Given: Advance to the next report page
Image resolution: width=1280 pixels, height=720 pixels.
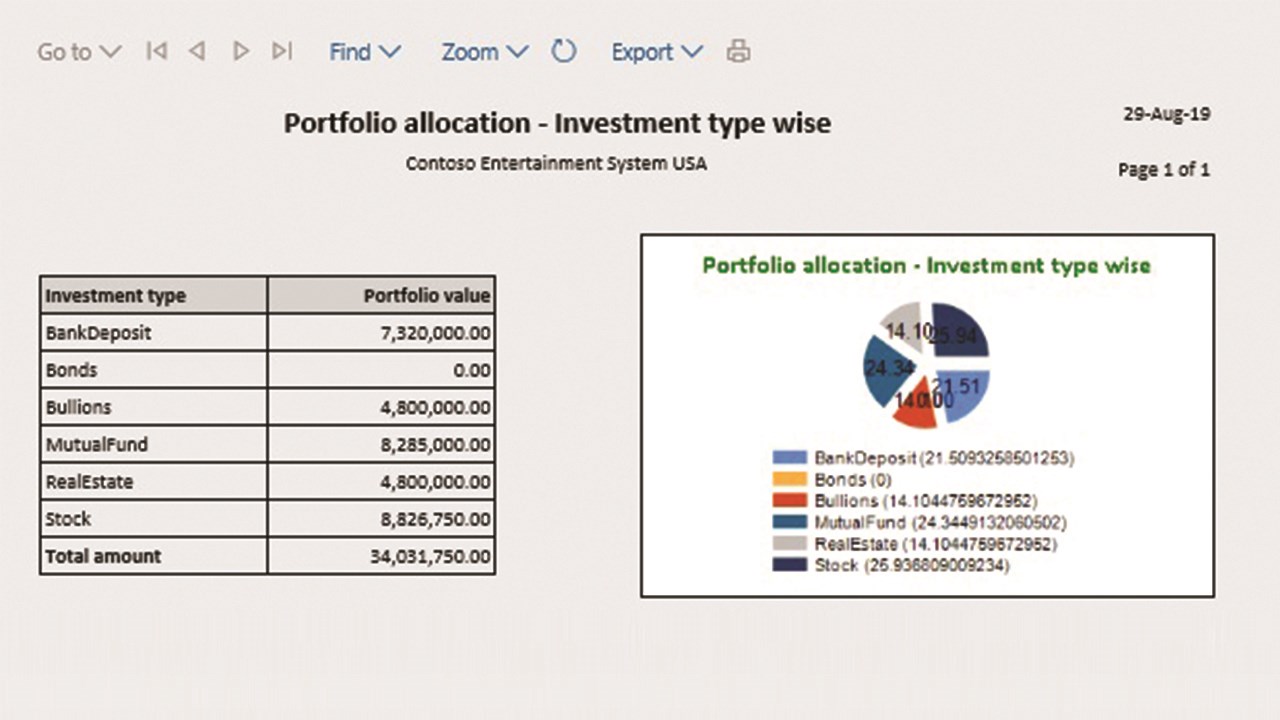Looking at the screenshot, I should coord(240,51).
